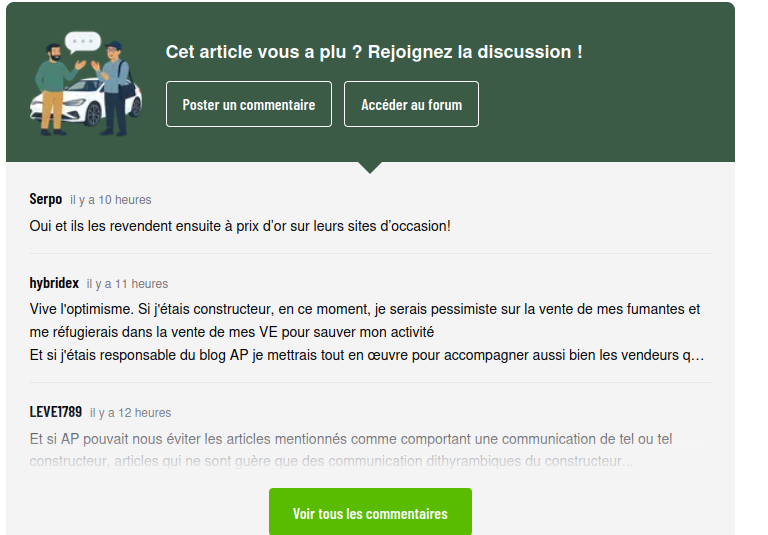Open Serpo's user profile name

click(x=46, y=199)
